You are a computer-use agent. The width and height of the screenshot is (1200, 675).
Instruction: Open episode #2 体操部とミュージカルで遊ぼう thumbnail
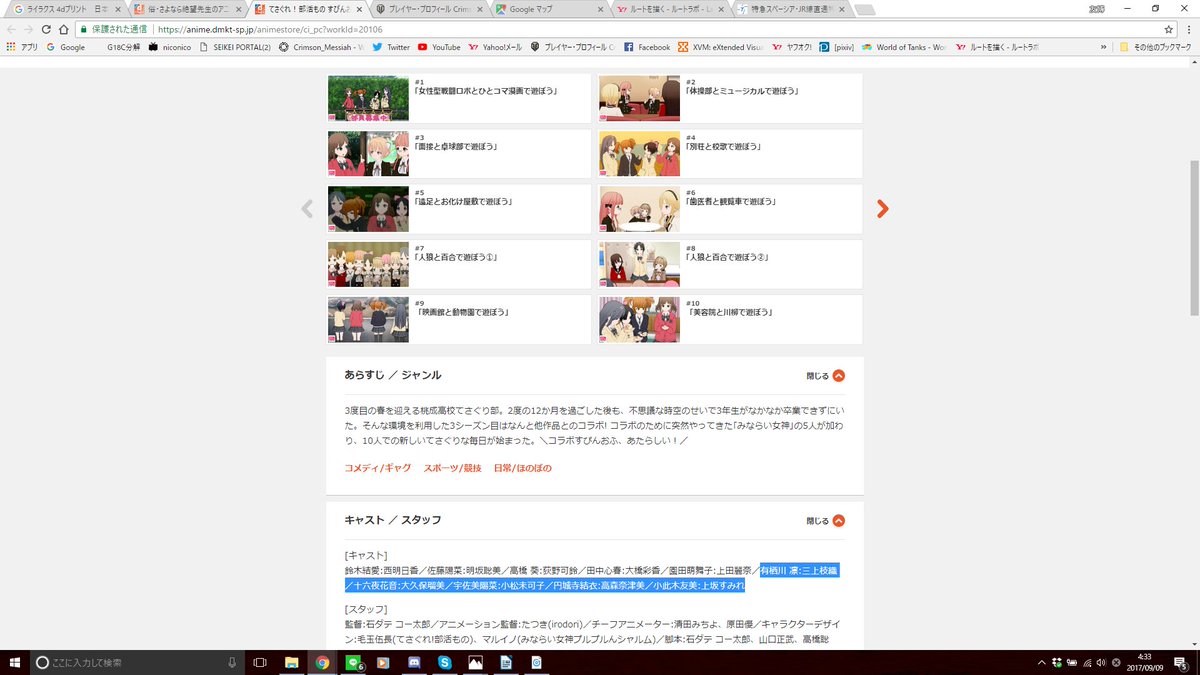pos(640,98)
